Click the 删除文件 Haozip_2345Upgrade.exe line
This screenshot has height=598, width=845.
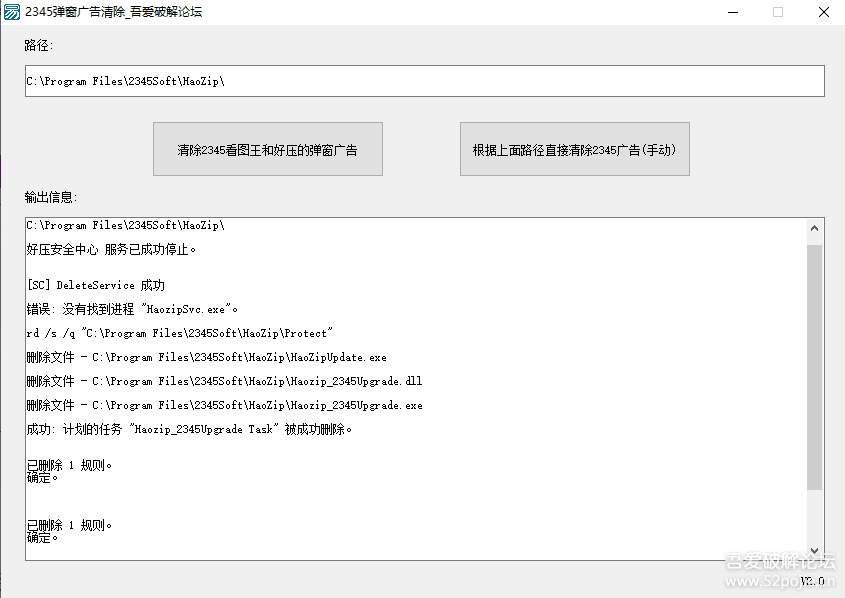224,405
